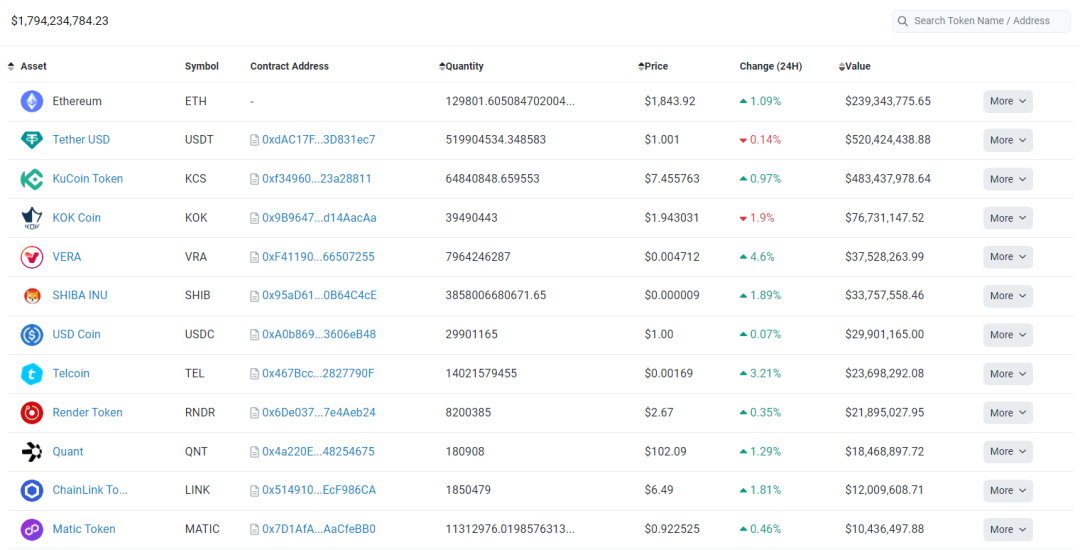The height and width of the screenshot is (550, 1080).
Task: Click the document icon beside 0x514910...EcF986CA
Action: pyautogui.click(x=254, y=491)
